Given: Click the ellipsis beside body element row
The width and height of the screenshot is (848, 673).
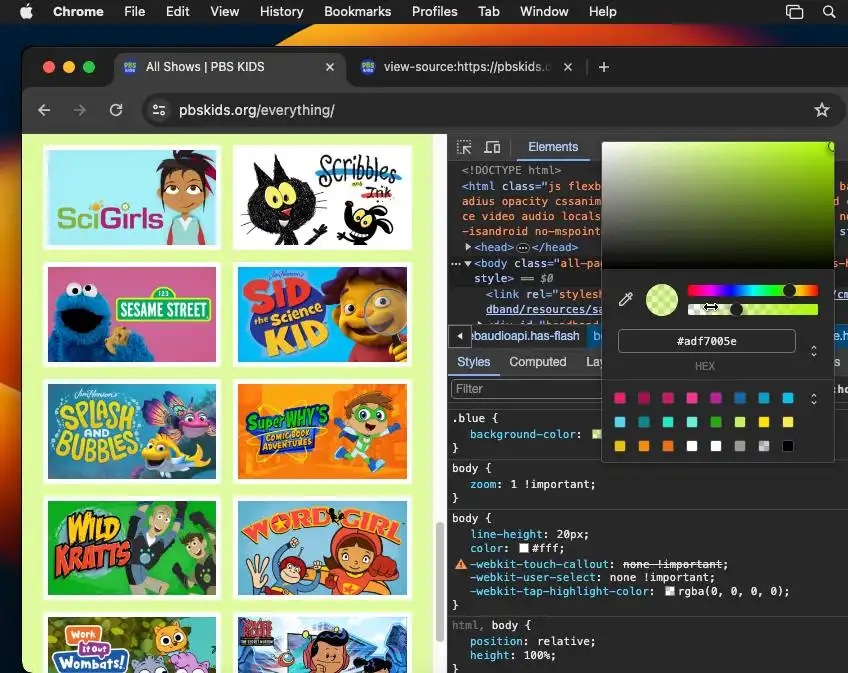Looking at the screenshot, I should click(x=455, y=264).
